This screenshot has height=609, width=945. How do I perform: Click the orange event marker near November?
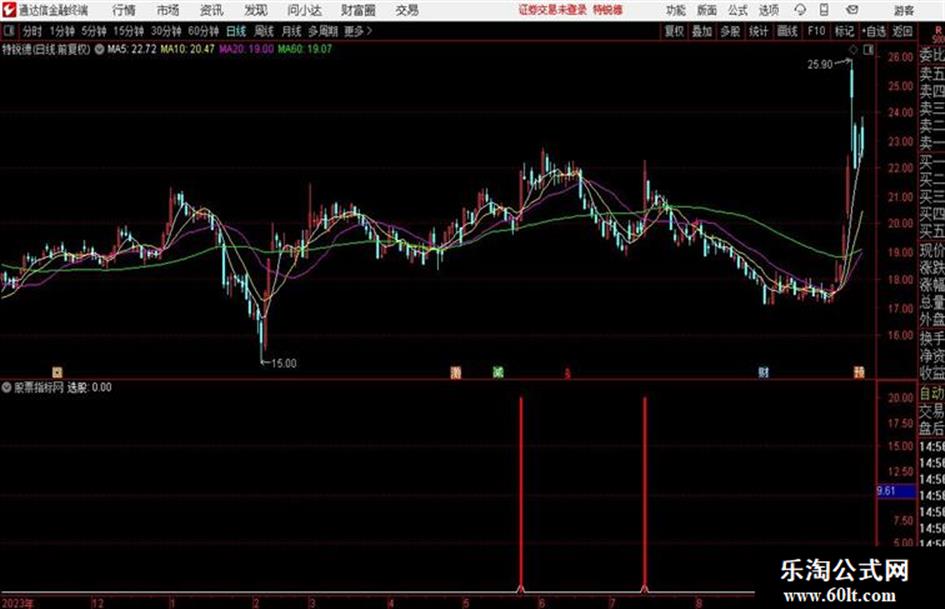57,373
